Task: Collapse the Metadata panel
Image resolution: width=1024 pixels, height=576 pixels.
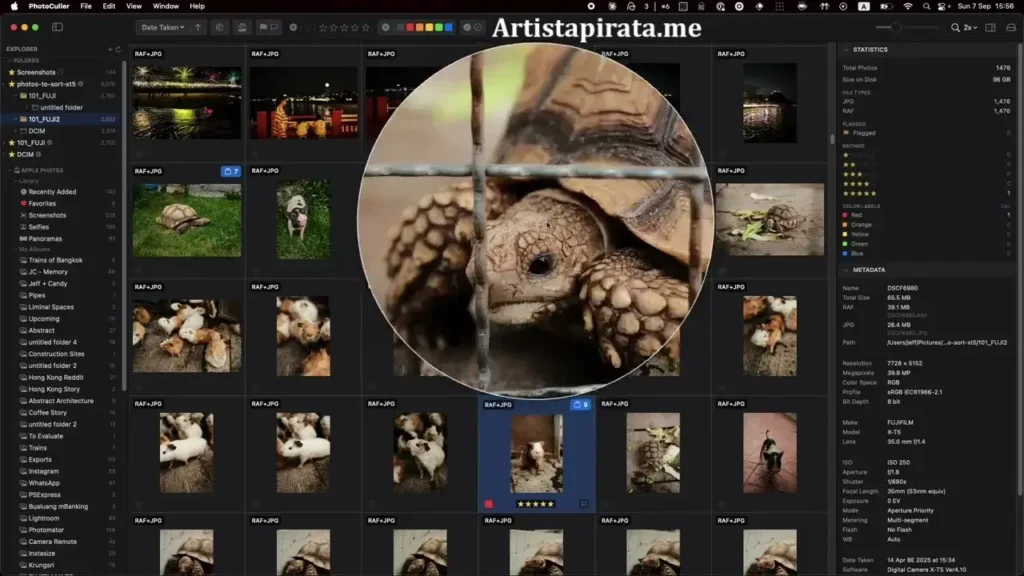Action: click(846, 270)
